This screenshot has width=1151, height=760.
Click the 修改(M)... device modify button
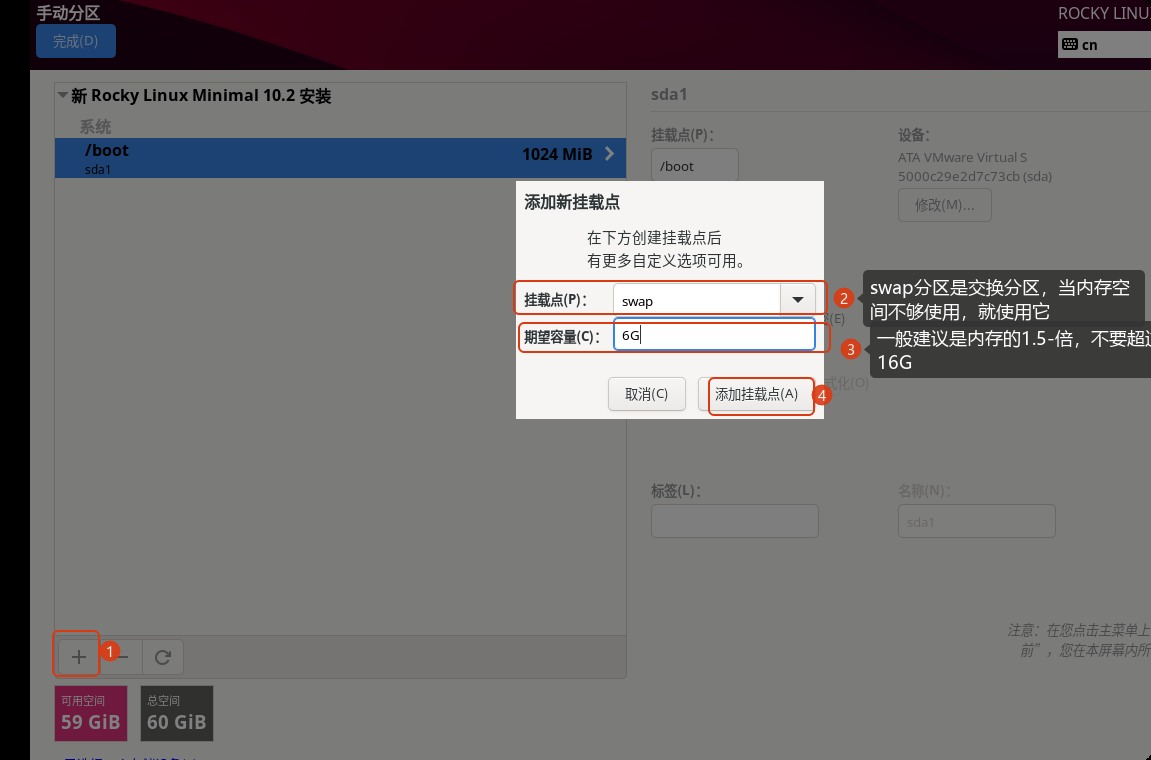point(945,205)
